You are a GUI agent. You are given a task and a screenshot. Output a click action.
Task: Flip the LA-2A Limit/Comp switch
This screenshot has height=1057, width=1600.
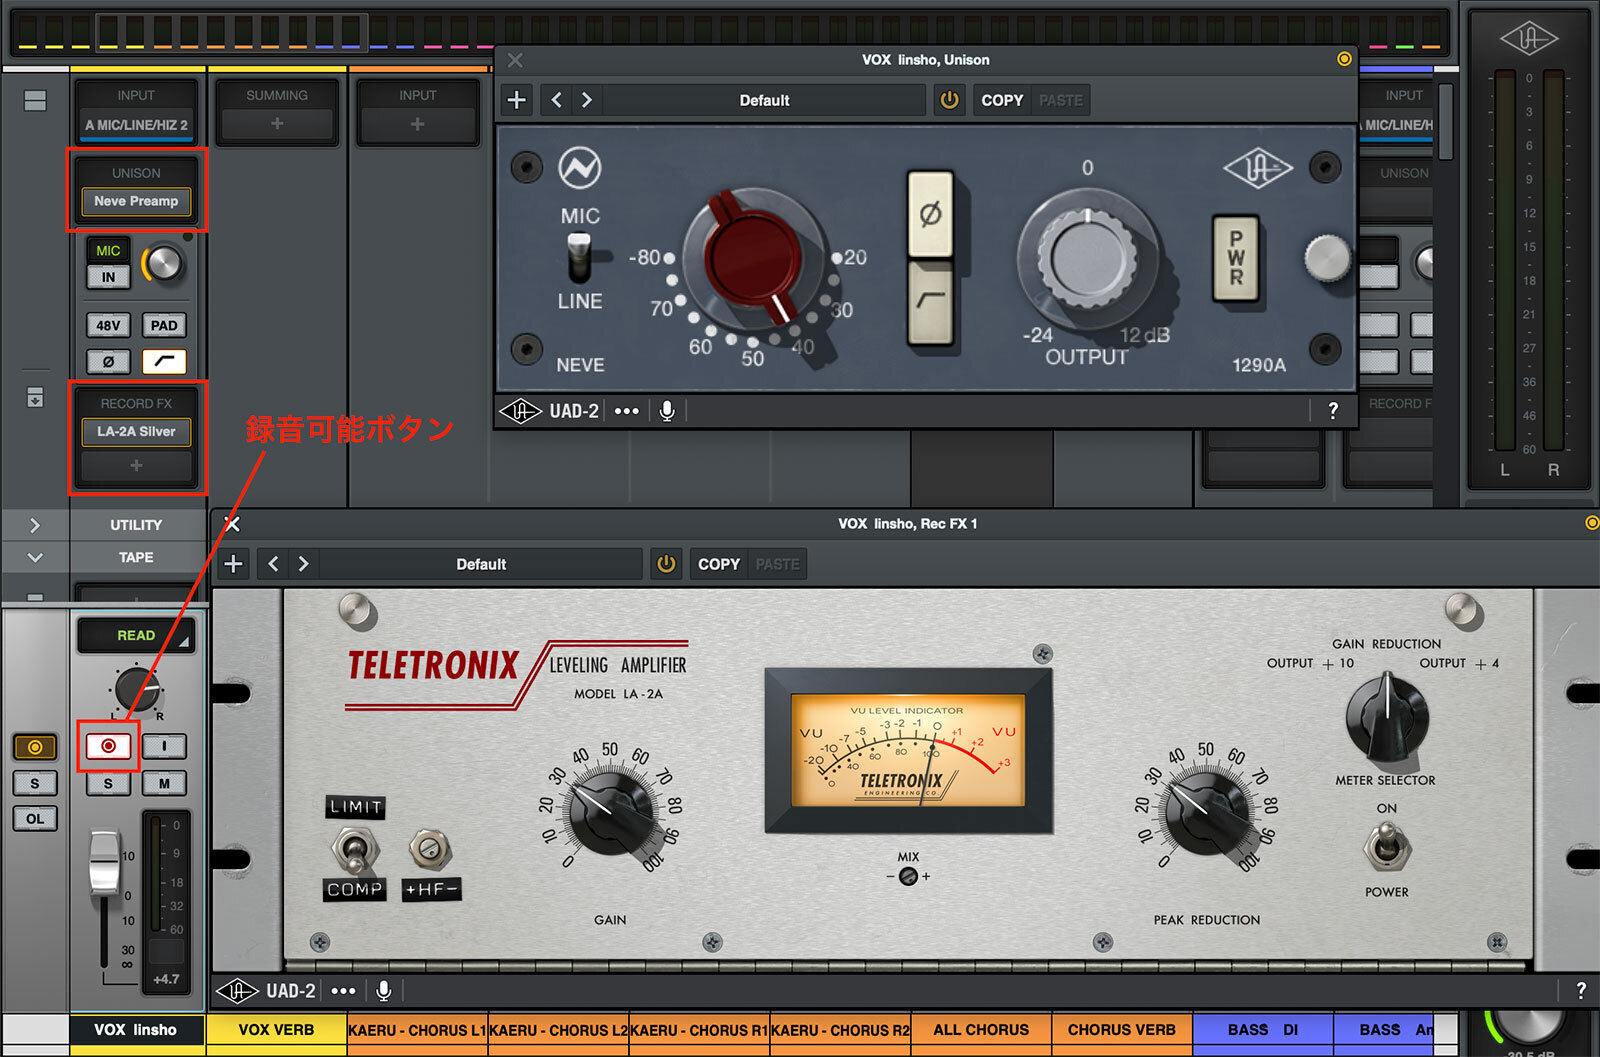click(x=353, y=849)
